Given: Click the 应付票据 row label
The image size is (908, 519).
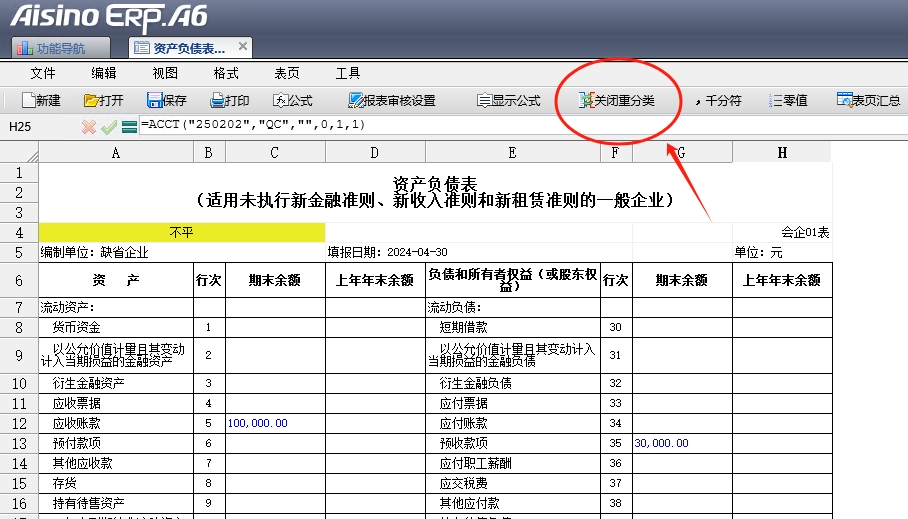Looking at the screenshot, I should pos(463,403).
